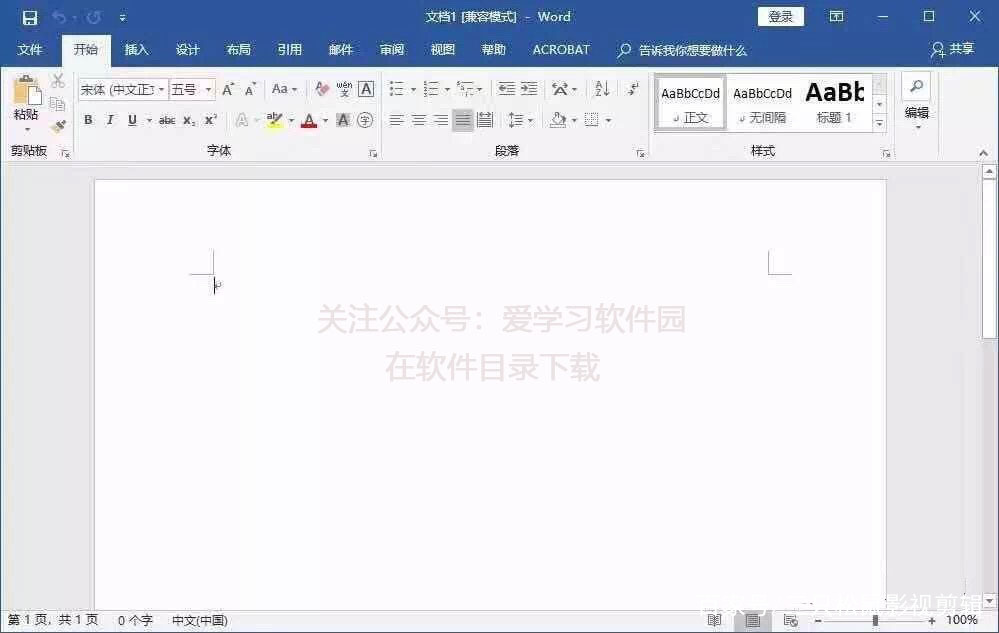Cut selection with the scissors icon
The image size is (999, 633).
pos(58,81)
